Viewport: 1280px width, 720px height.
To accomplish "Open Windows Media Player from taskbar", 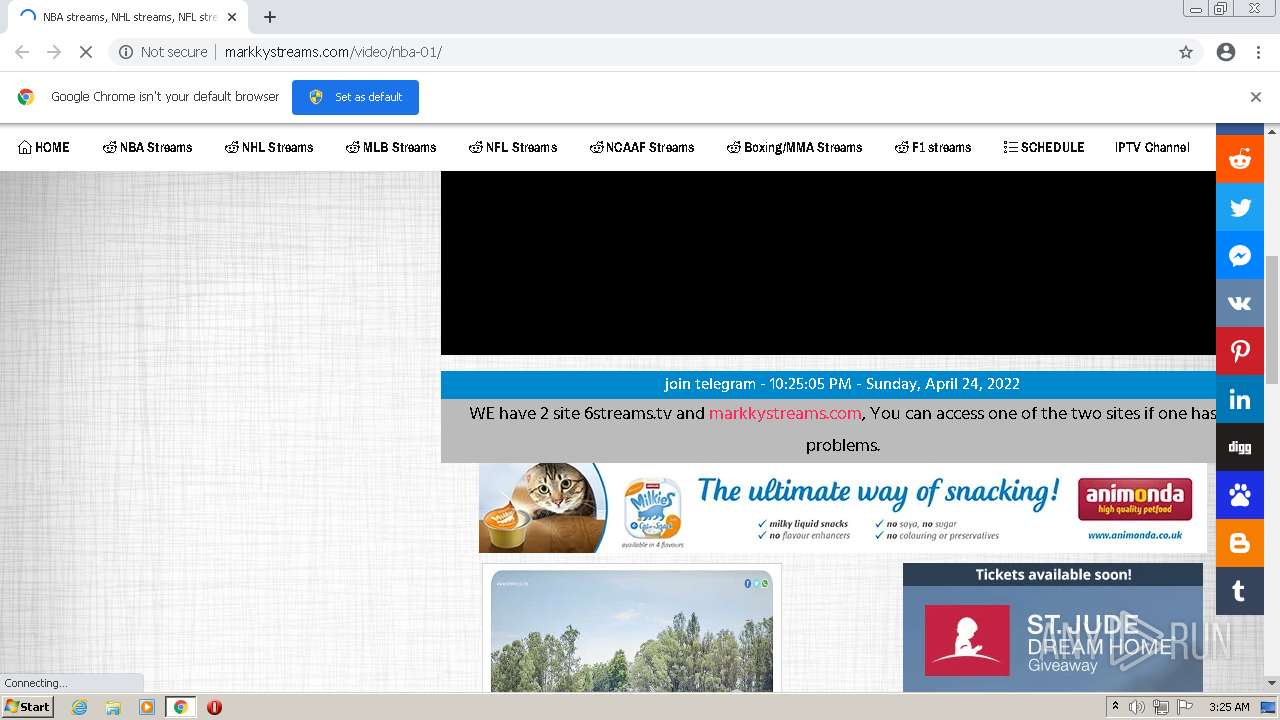I will (x=147, y=707).
